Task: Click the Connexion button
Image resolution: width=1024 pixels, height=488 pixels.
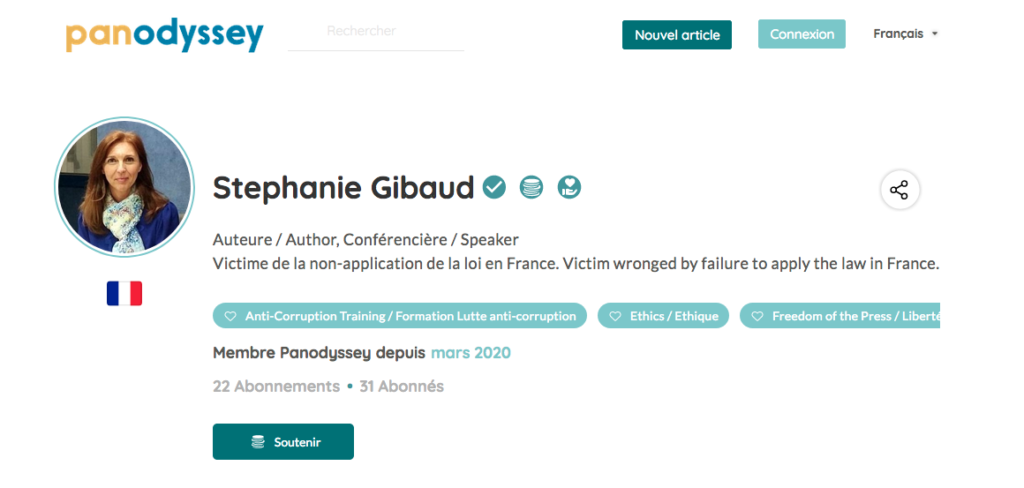Action: 801,34
